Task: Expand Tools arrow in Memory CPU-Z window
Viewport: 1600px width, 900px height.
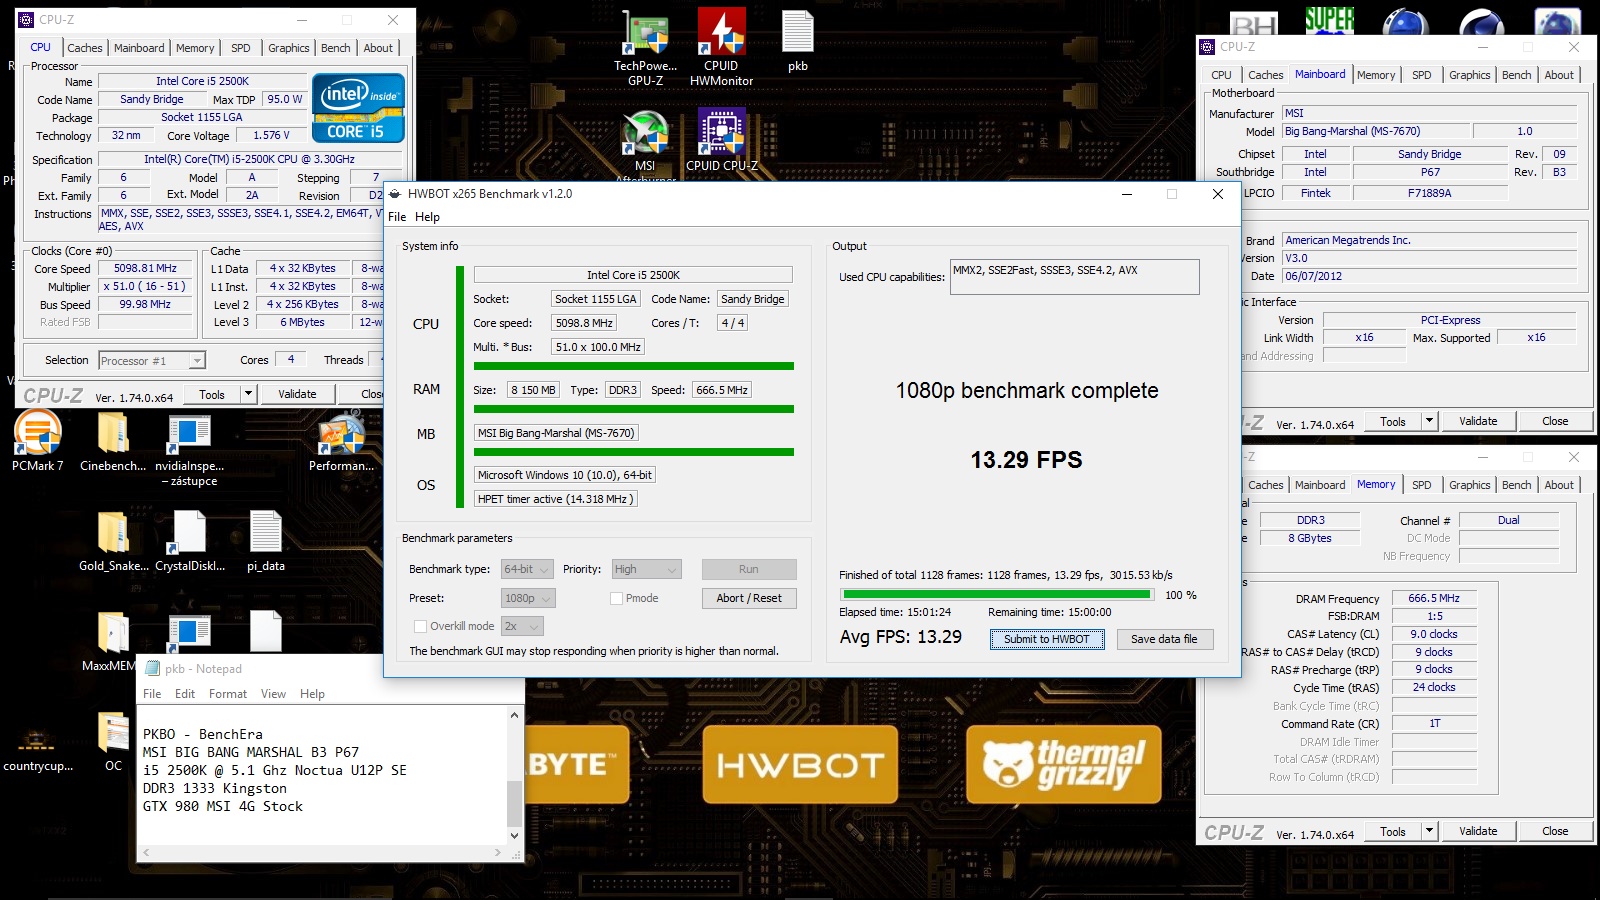Action: click(x=1430, y=831)
